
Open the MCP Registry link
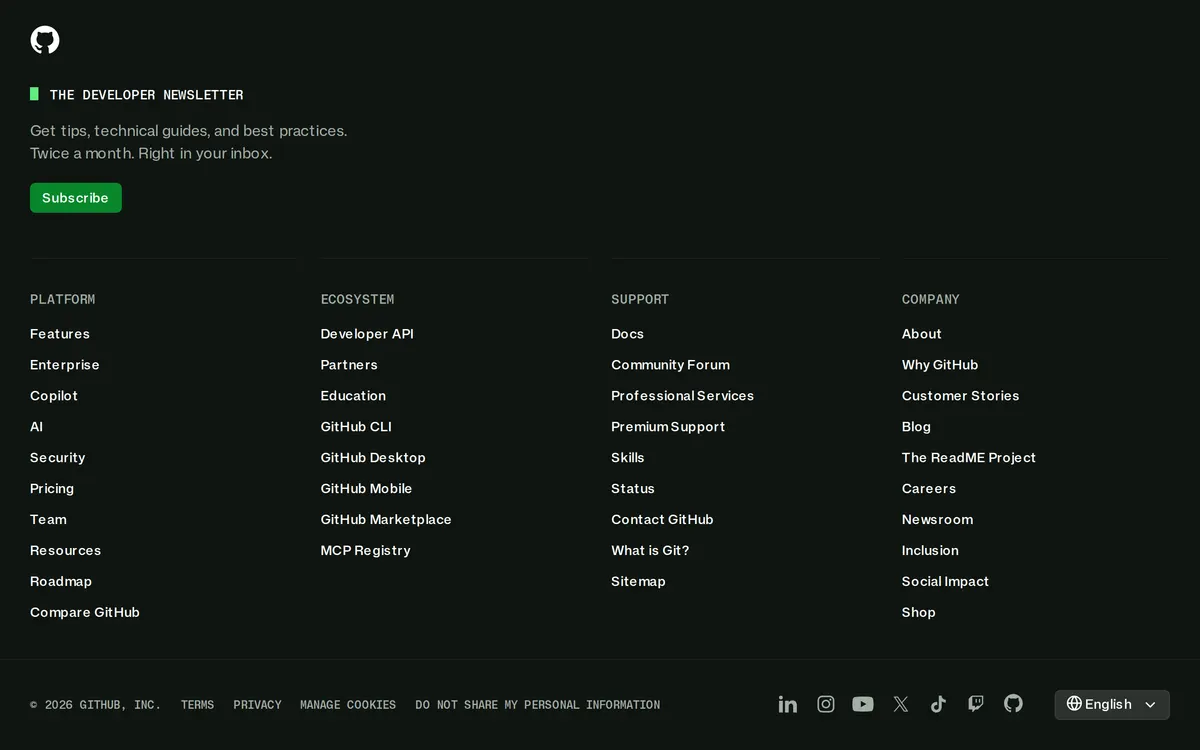tap(366, 551)
